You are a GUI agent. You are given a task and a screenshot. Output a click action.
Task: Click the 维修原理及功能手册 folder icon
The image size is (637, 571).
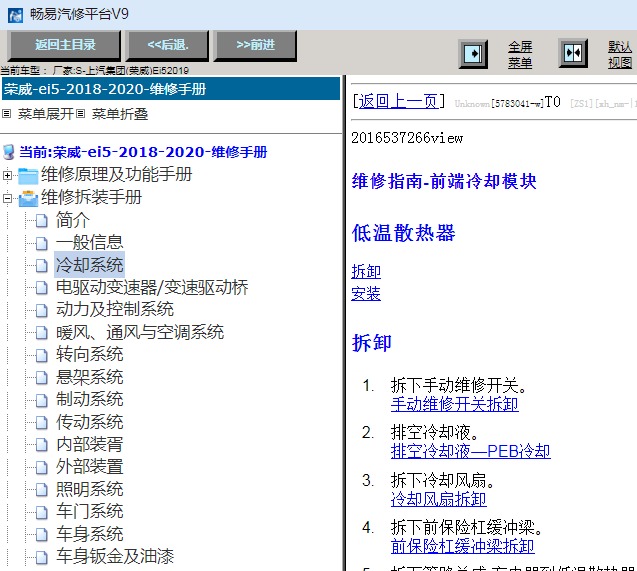click(x=28, y=176)
